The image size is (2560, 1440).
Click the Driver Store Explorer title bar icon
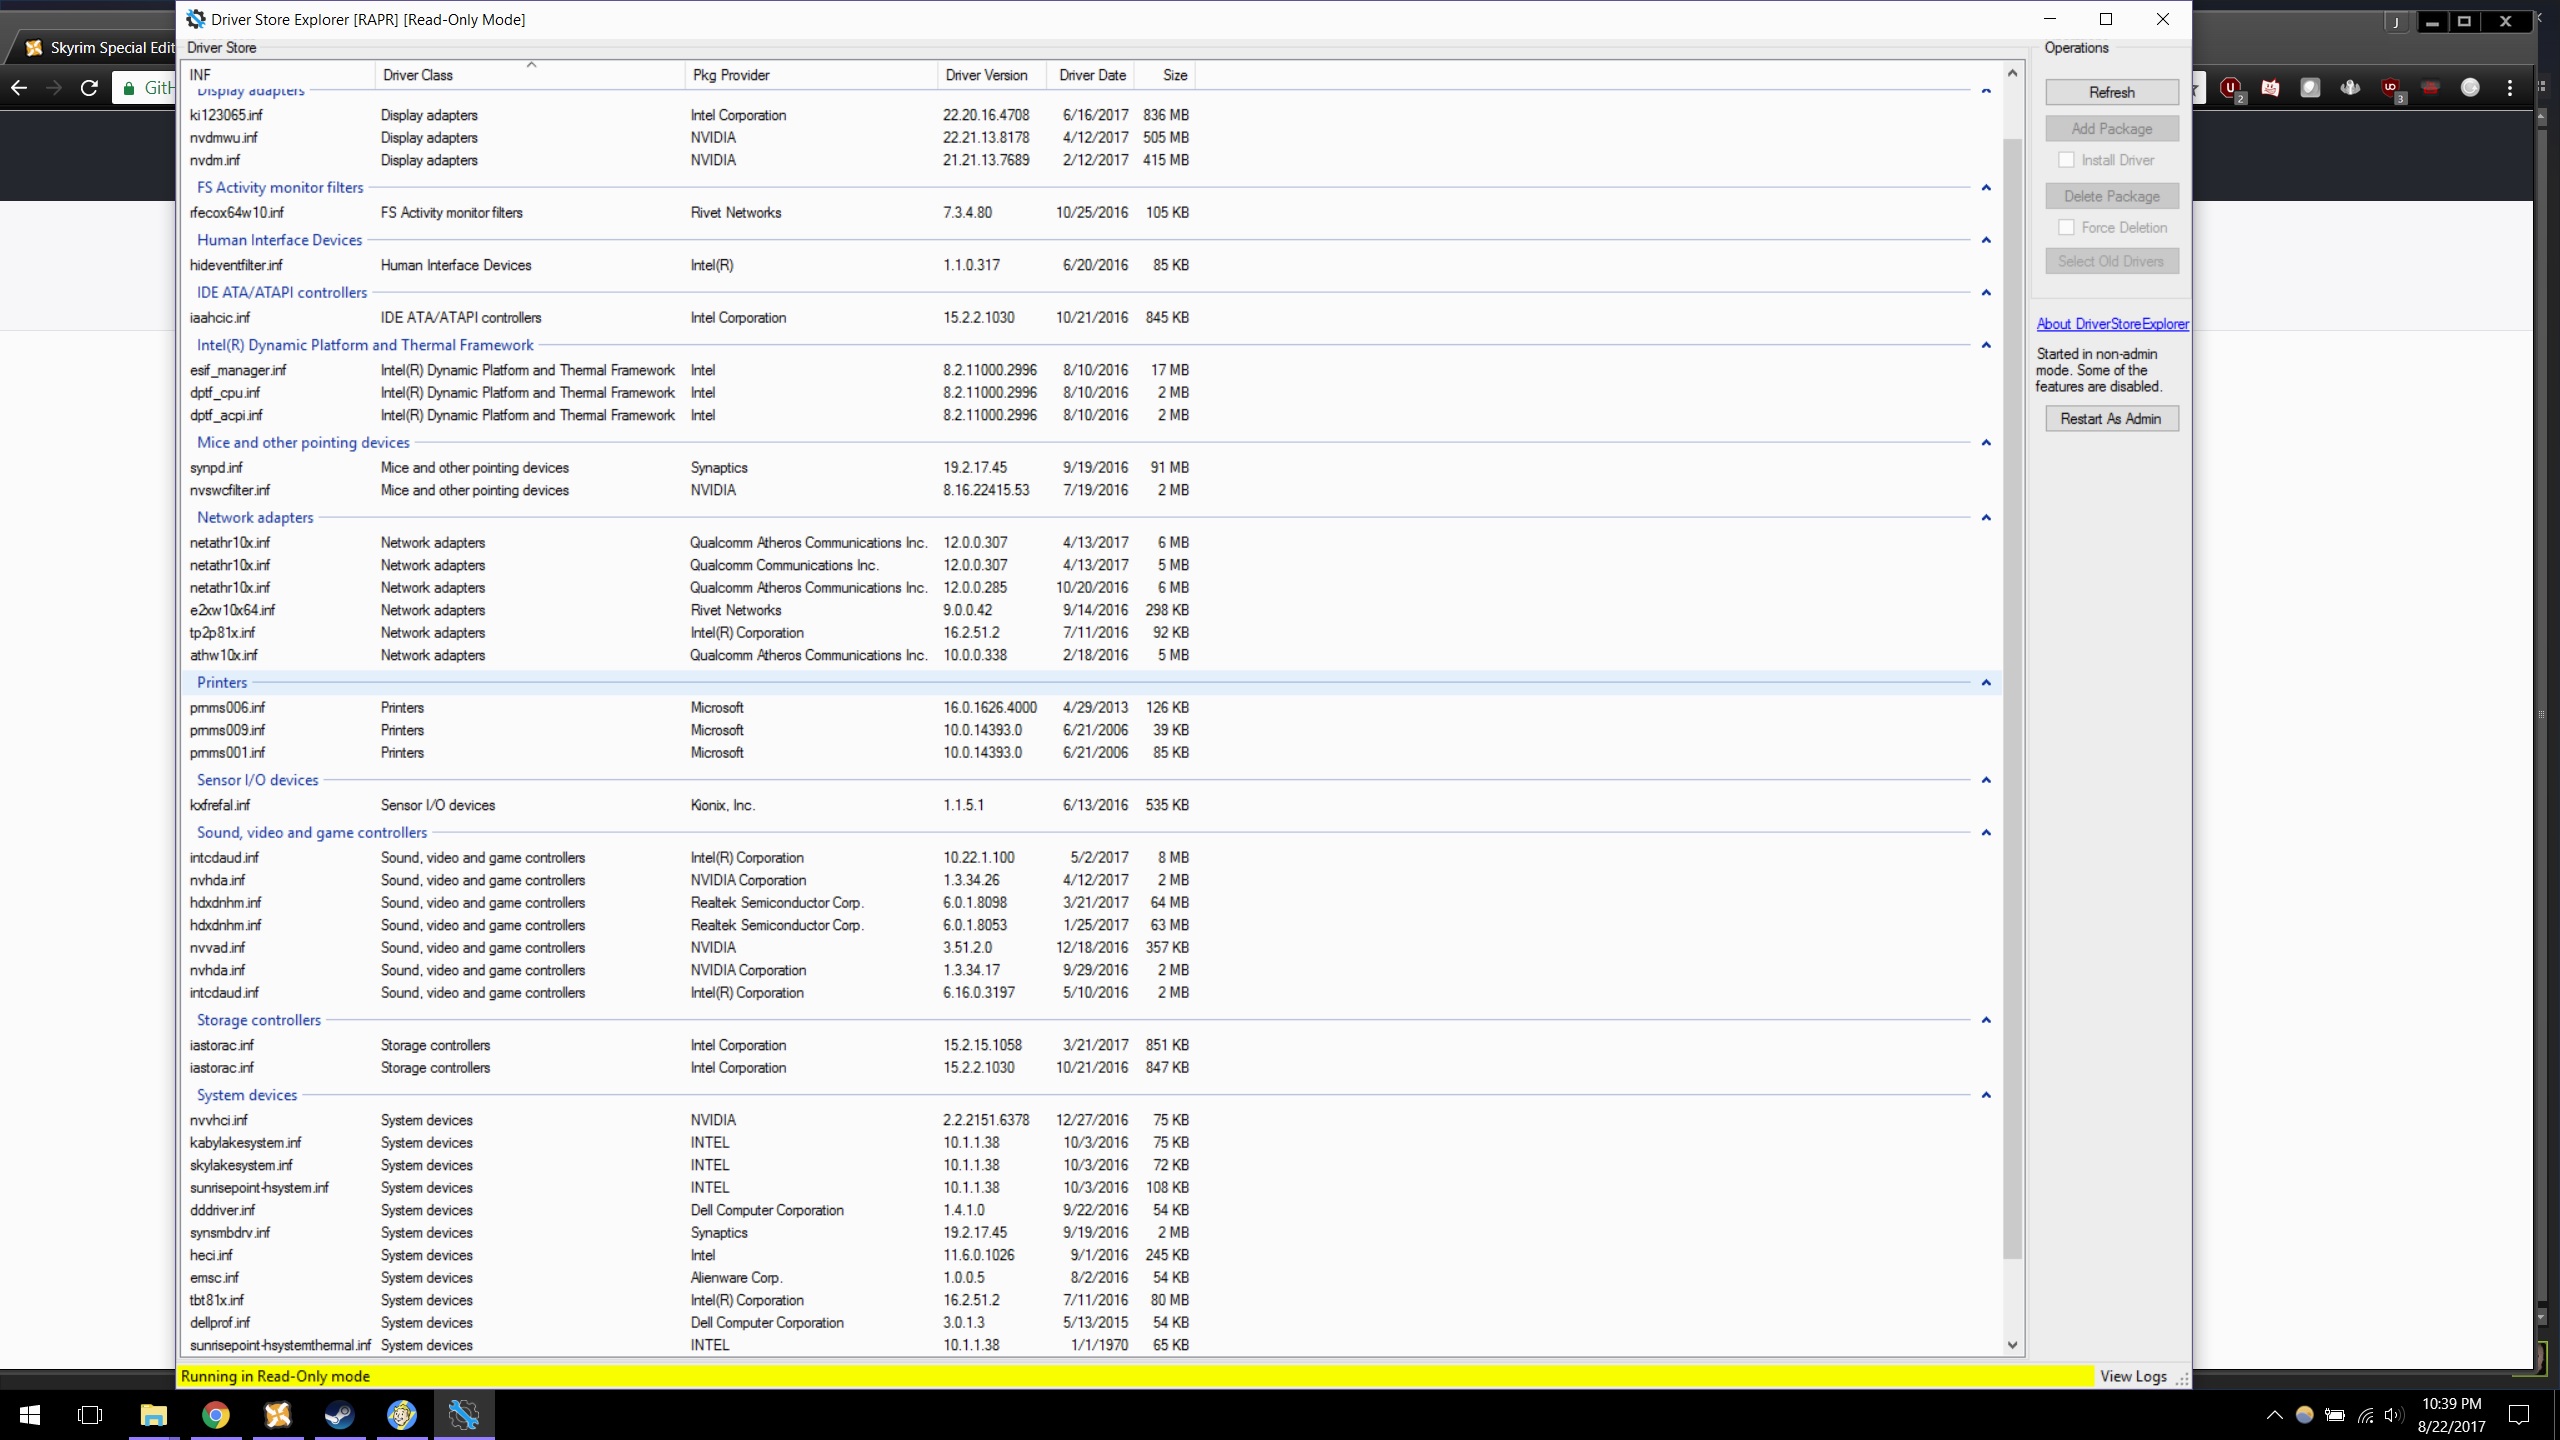click(196, 19)
